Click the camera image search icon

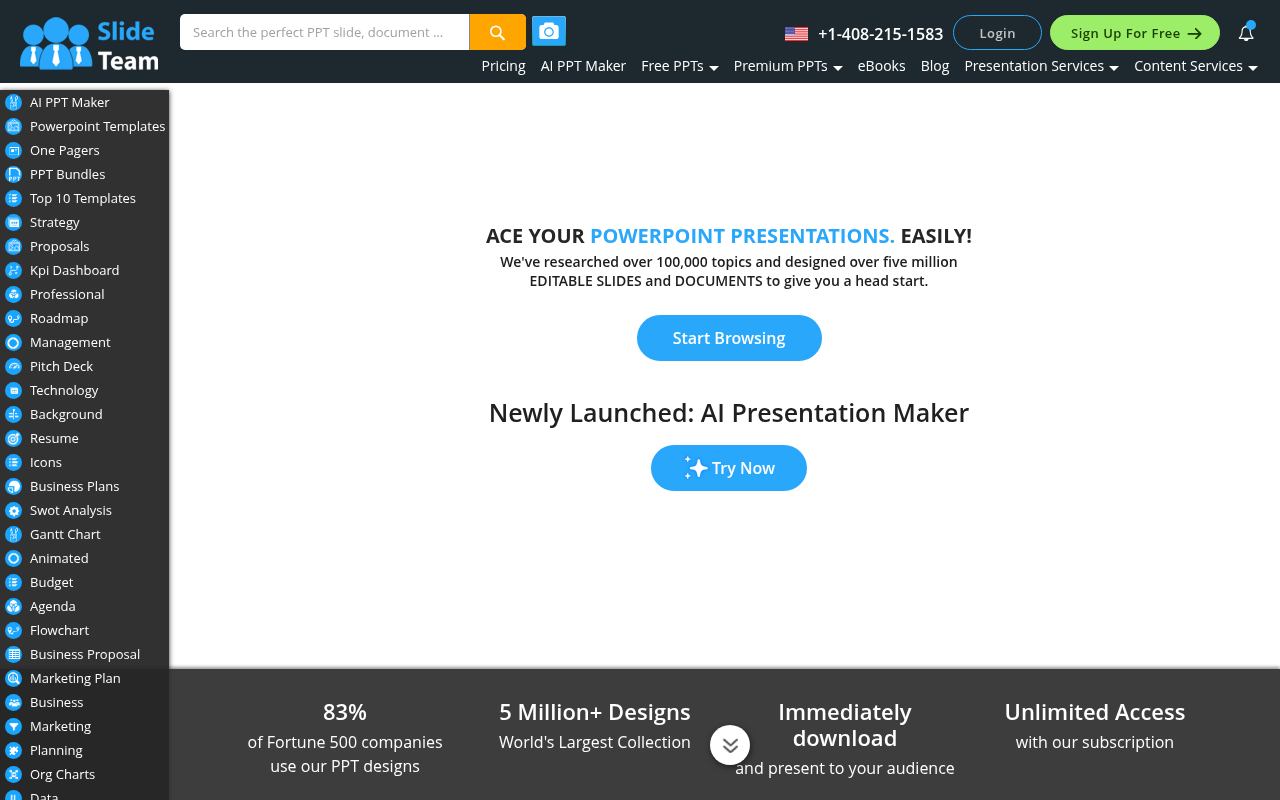click(x=548, y=31)
